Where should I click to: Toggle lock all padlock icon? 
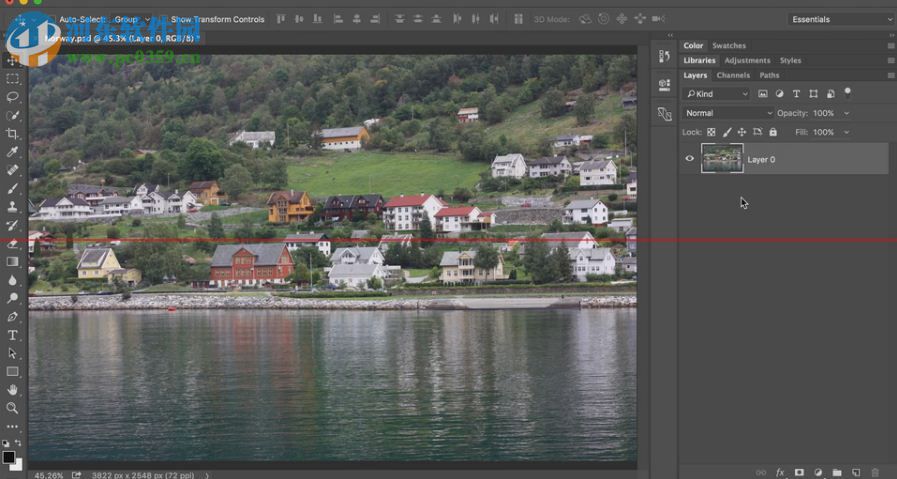(773, 132)
